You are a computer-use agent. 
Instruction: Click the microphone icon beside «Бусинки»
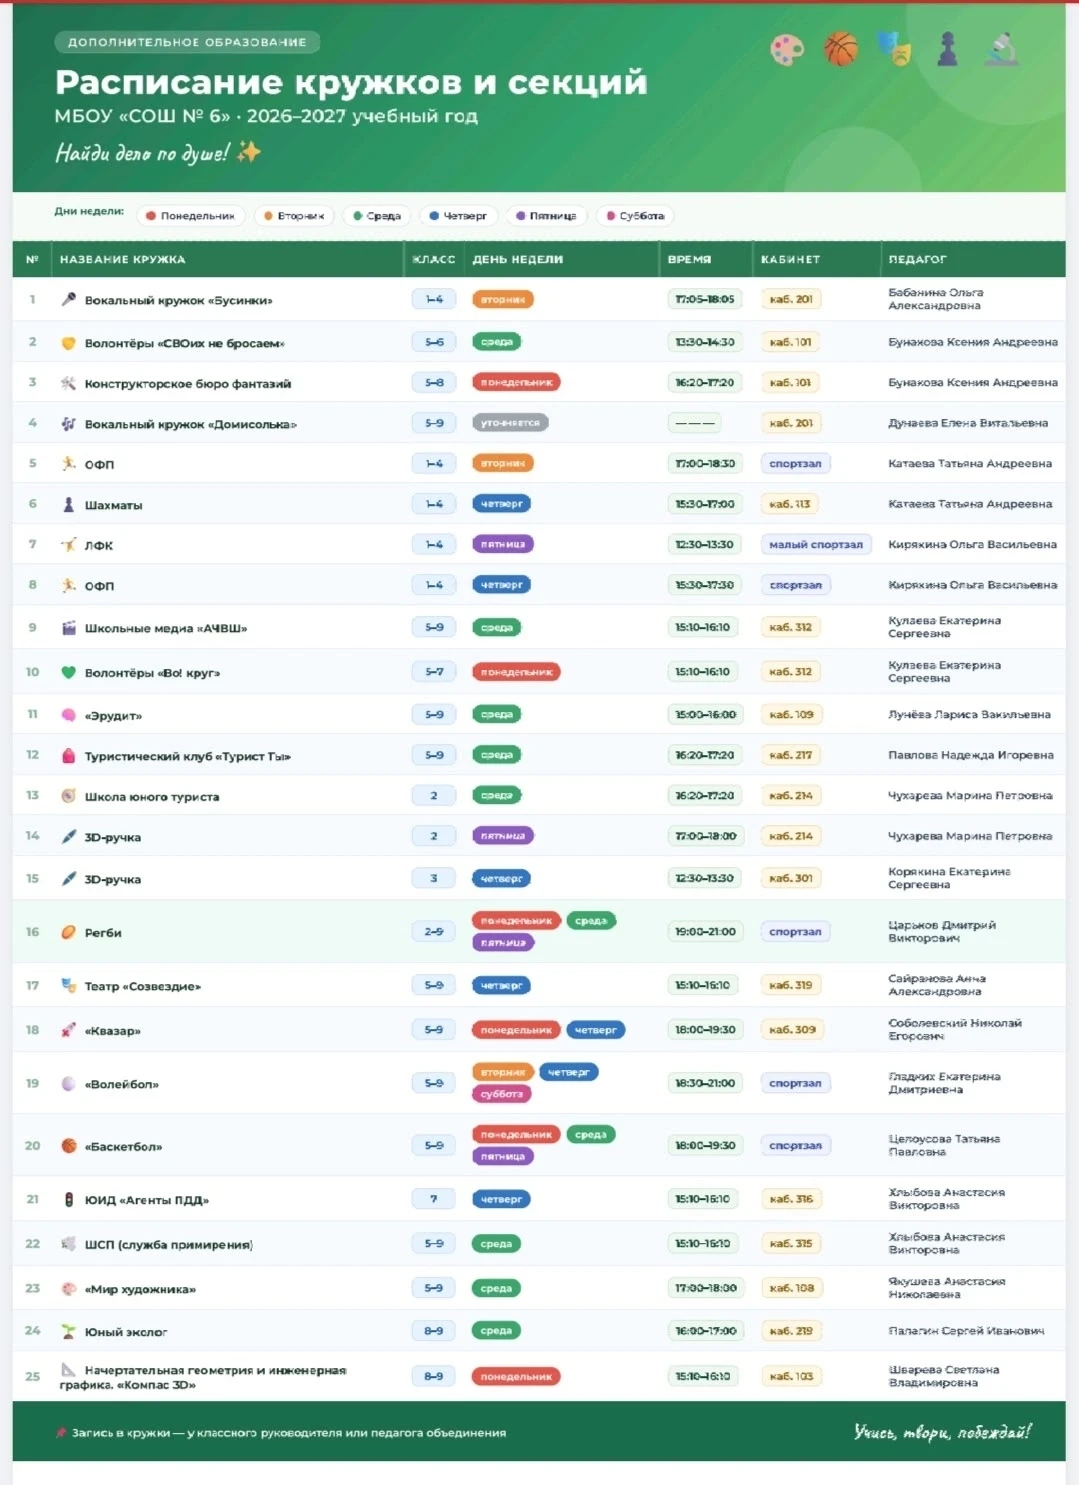coord(68,299)
